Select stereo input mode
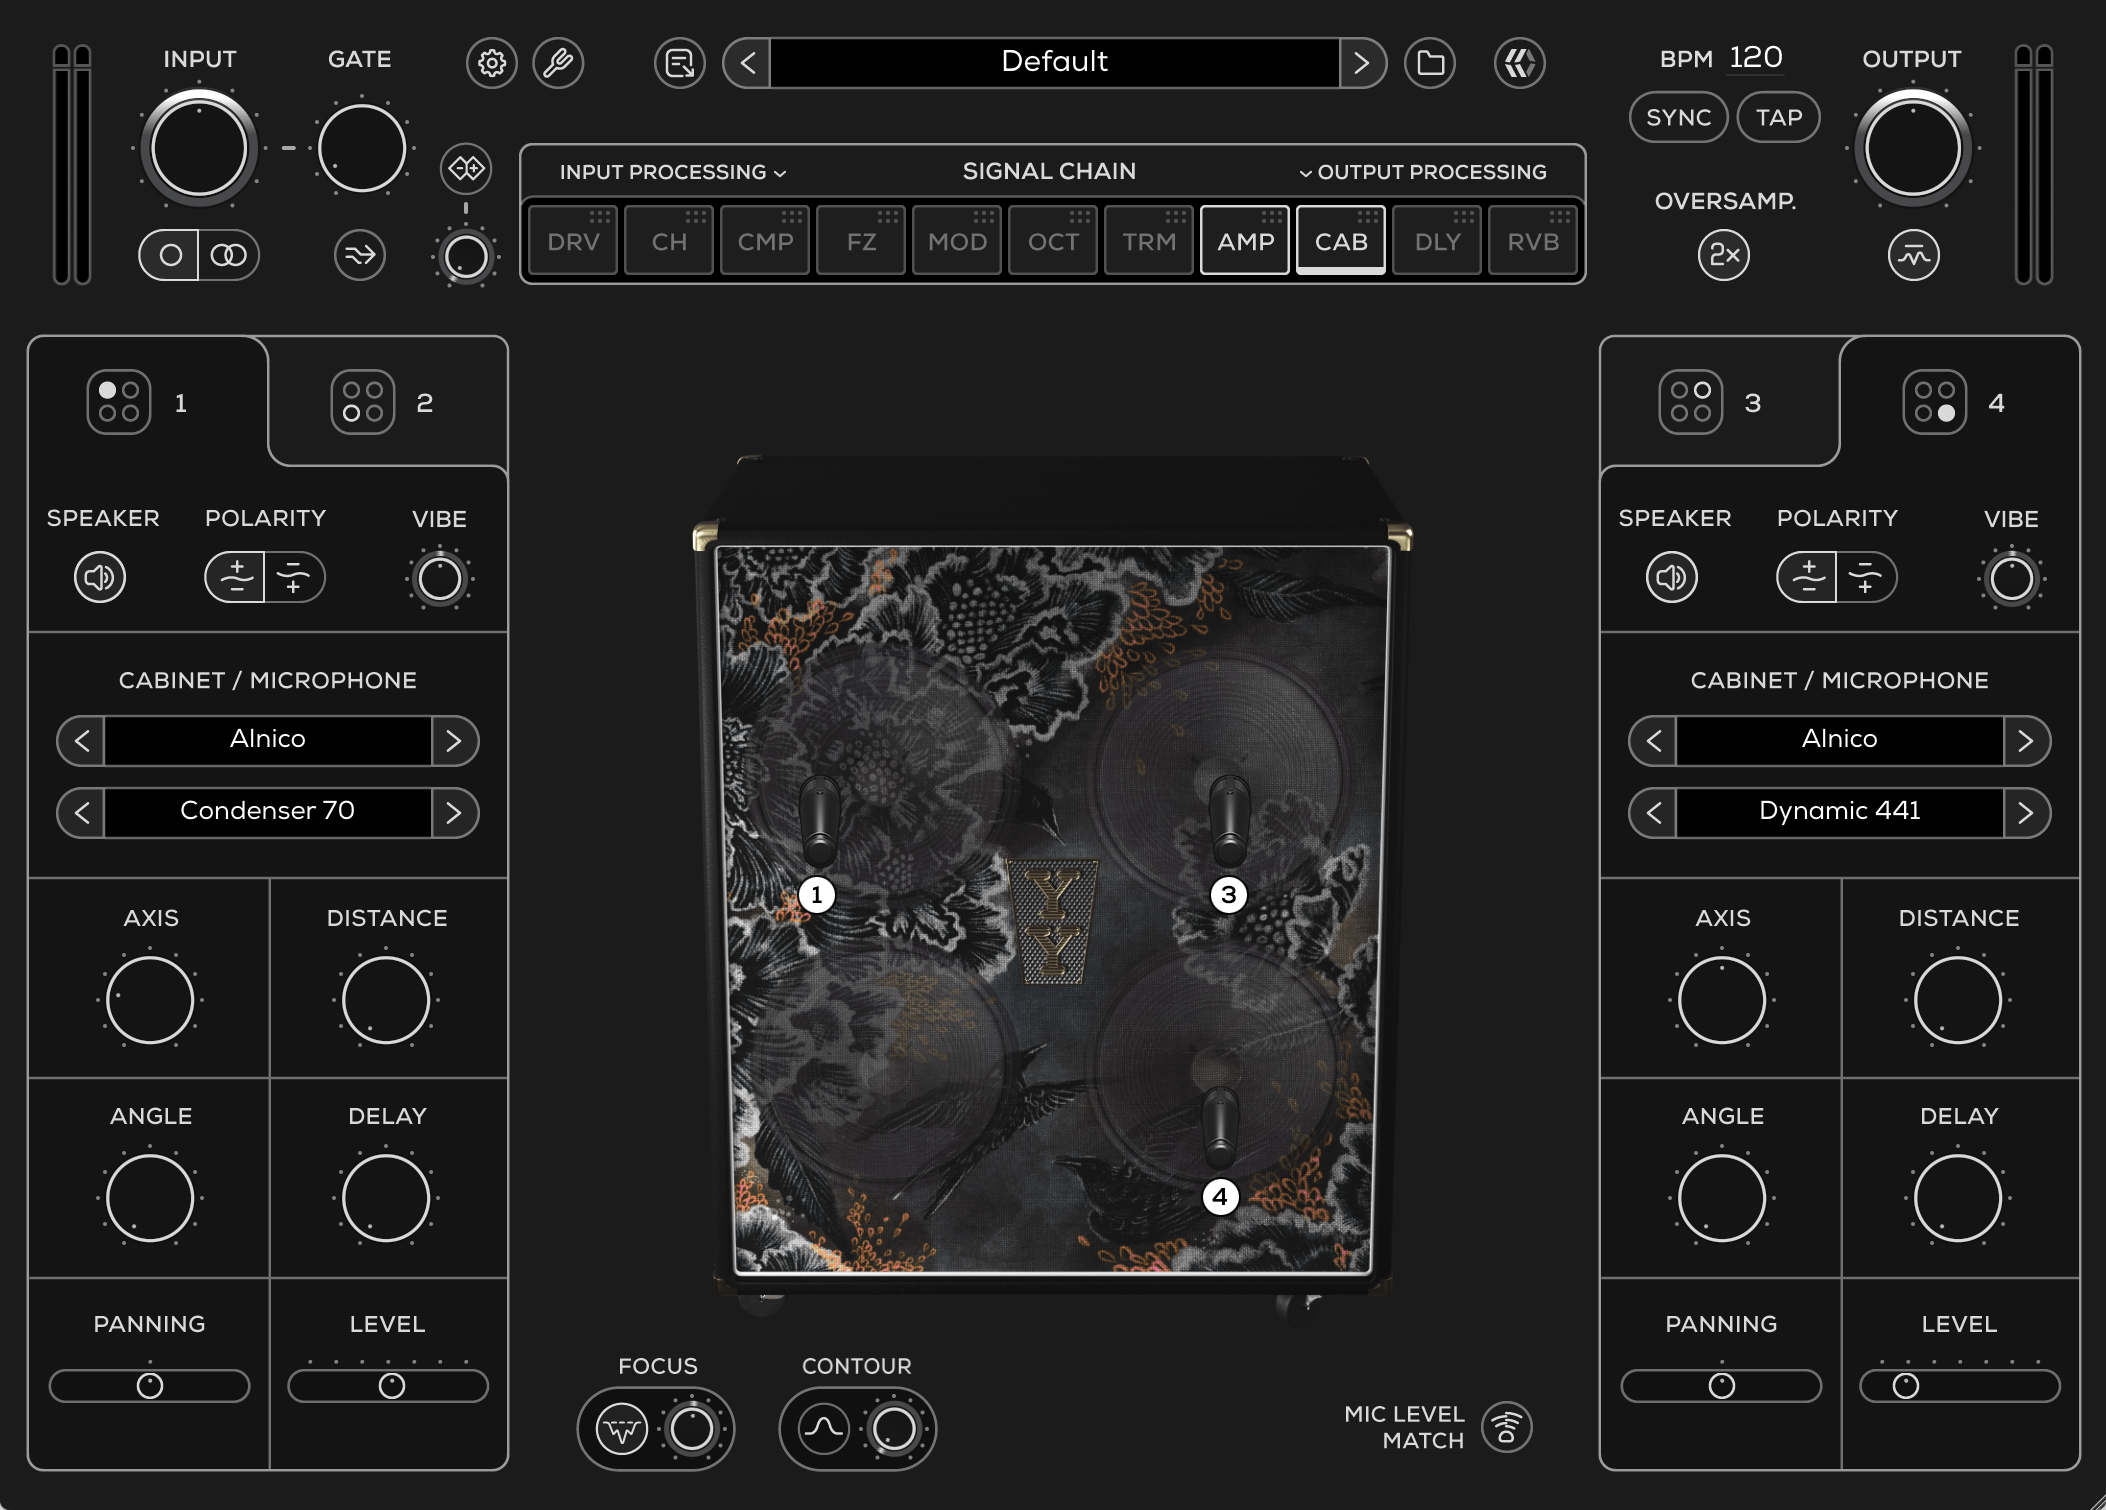The width and height of the screenshot is (2106, 1510). tap(229, 255)
